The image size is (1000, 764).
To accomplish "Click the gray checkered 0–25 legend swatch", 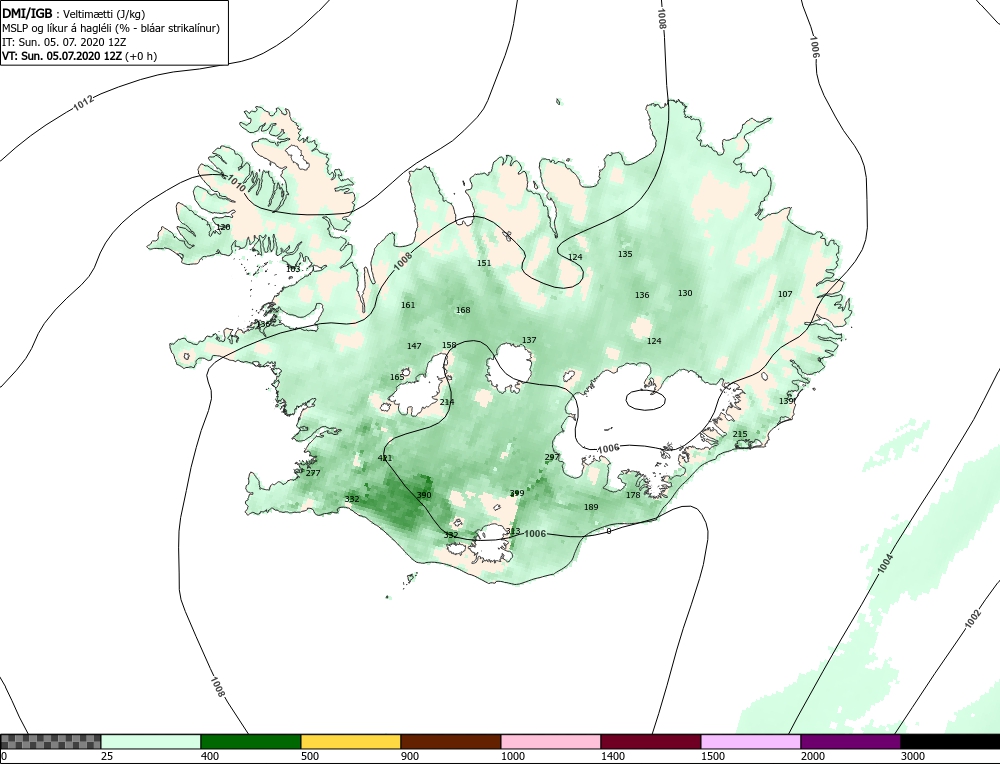I will coord(51,741).
